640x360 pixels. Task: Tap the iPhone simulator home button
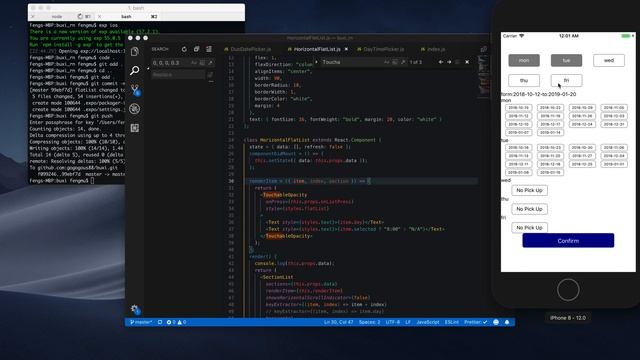tap(568, 290)
